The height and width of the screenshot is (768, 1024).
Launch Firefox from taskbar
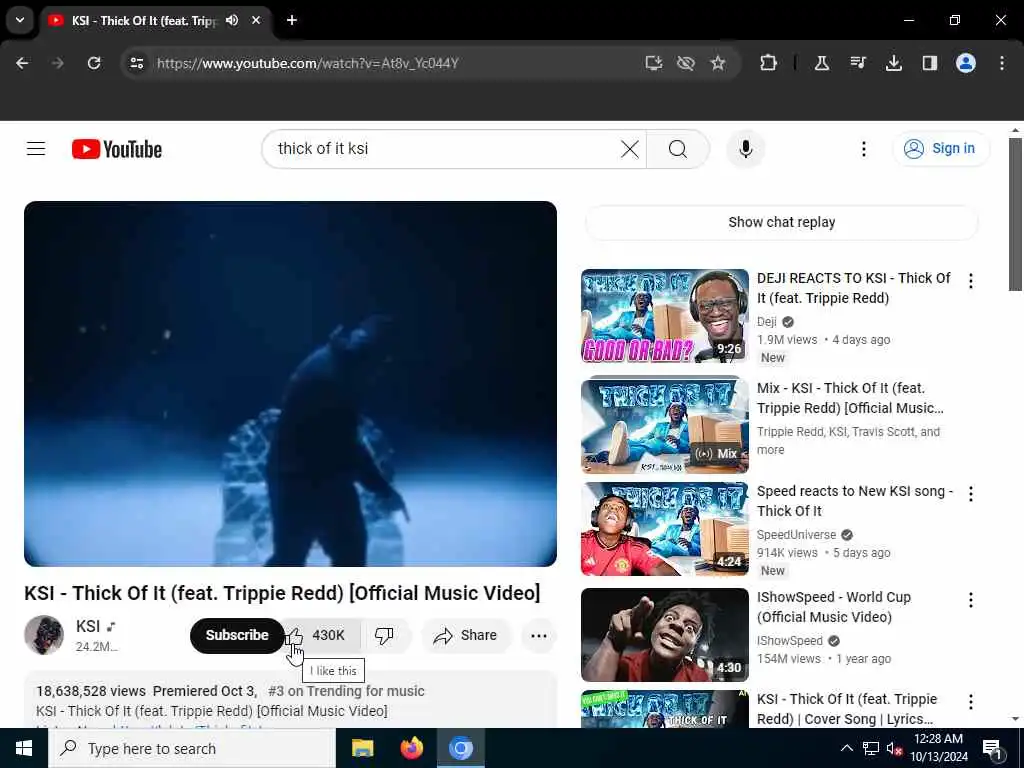[411, 748]
